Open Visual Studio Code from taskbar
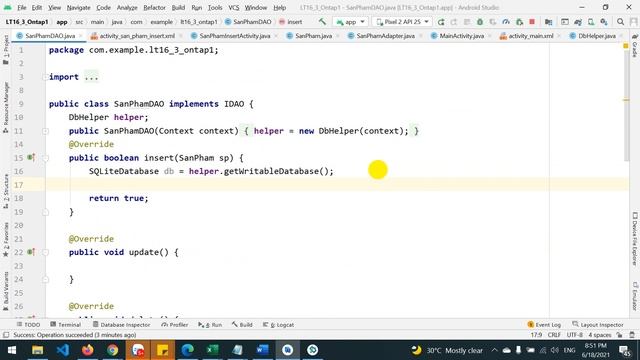 pyautogui.click(x=62, y=350)
